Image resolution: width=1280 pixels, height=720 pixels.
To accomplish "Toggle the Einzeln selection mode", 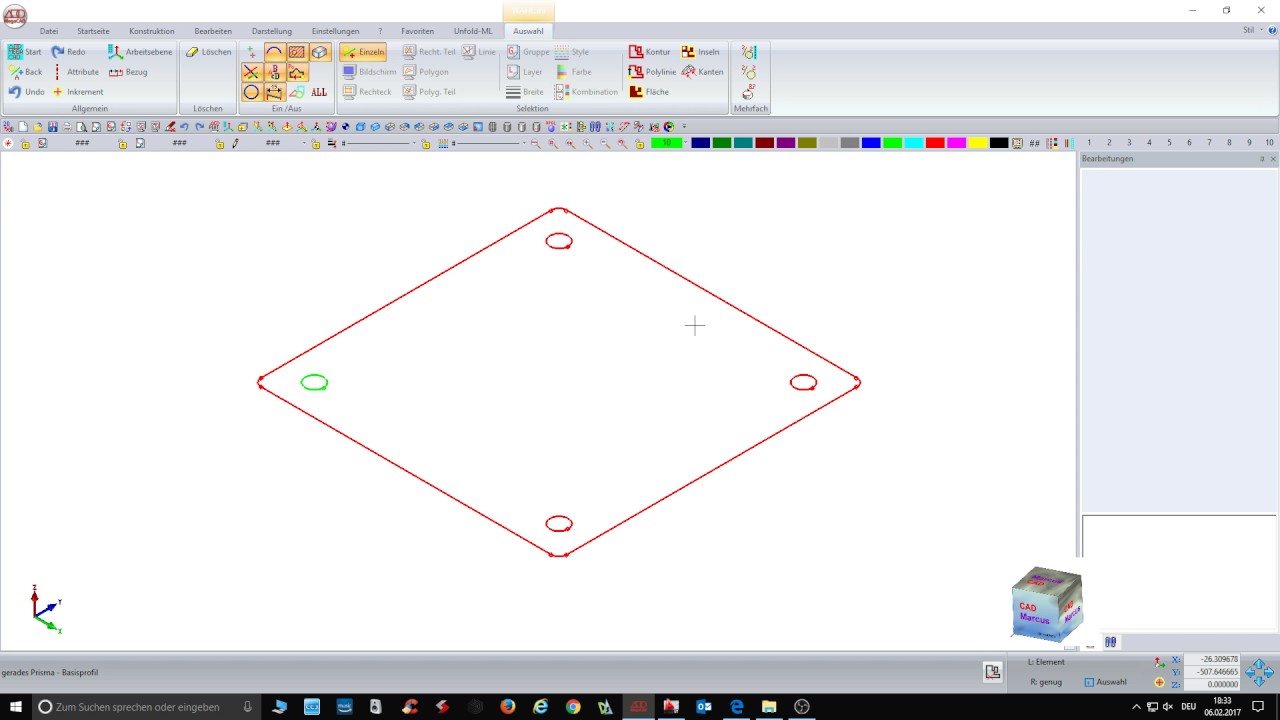I will tap(363, 52).
